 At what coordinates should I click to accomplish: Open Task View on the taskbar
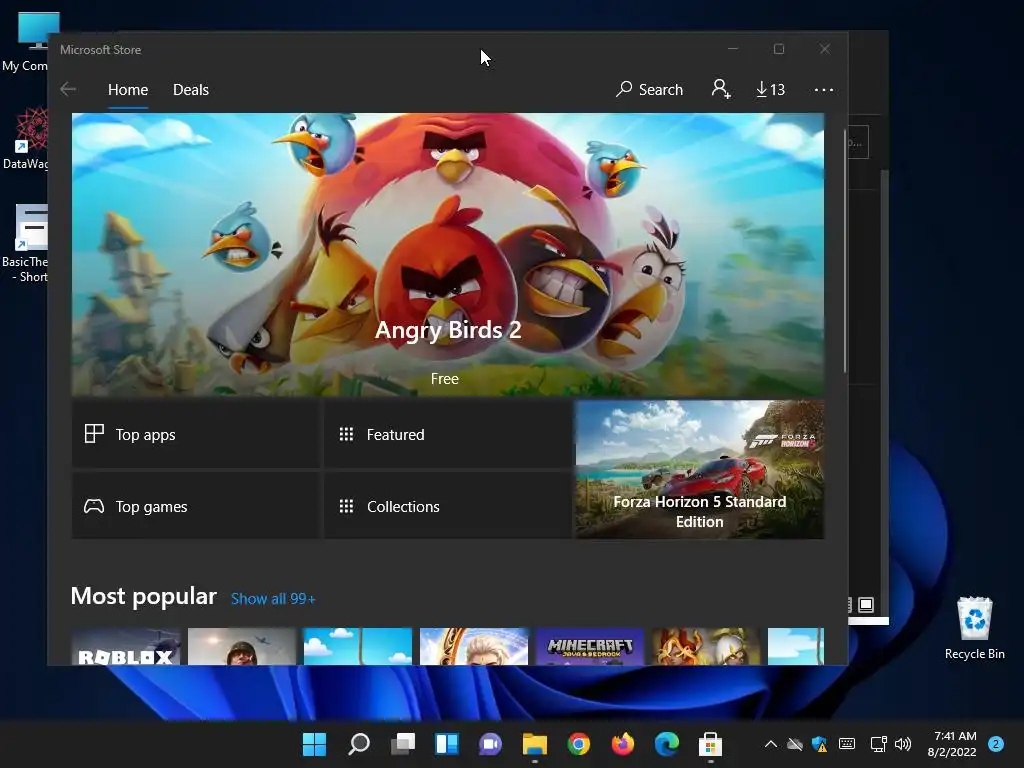[403, 744]
